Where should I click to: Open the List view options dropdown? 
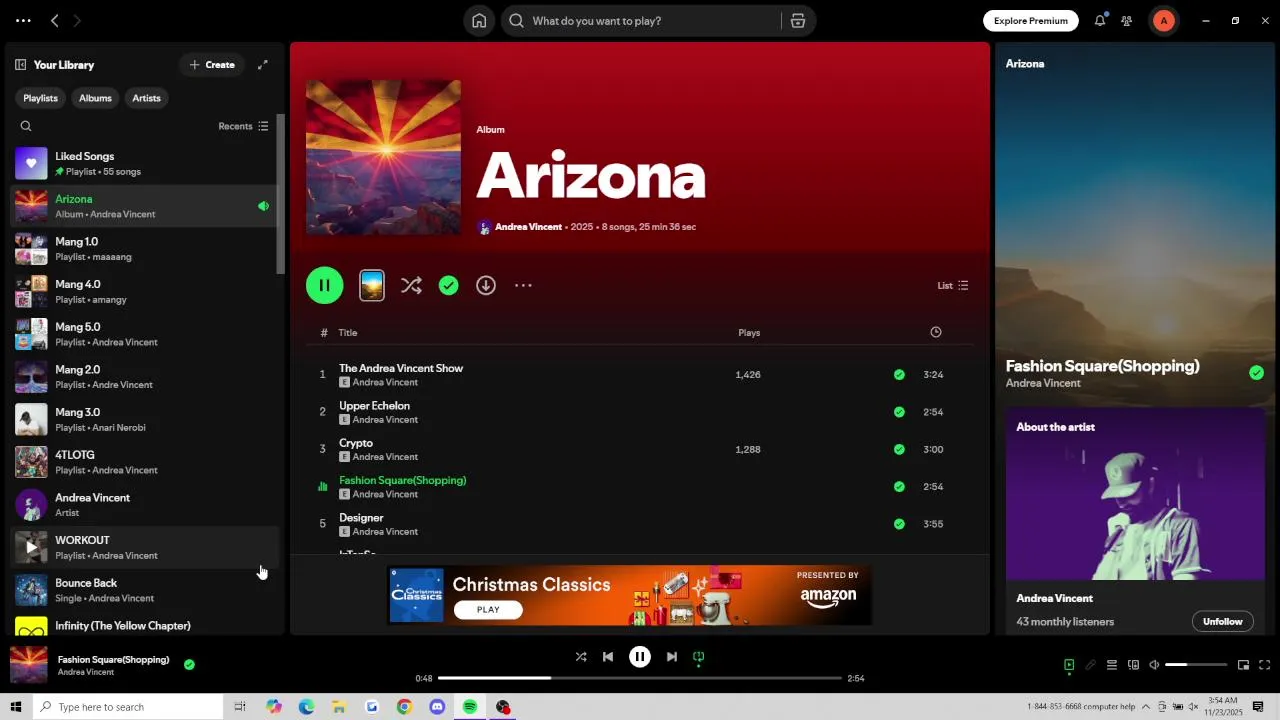click(x=953, y=286)
